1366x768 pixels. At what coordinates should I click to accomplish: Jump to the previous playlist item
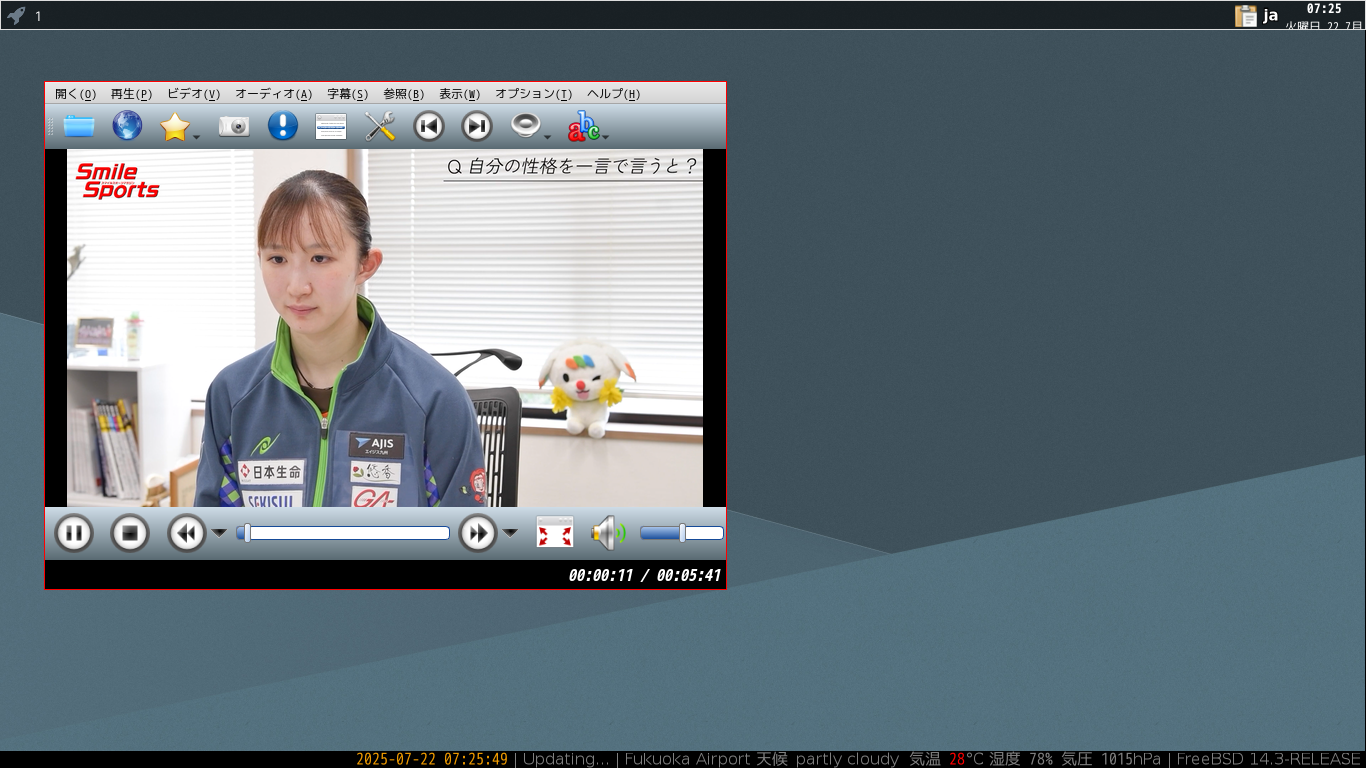click(x=429, y=126)
